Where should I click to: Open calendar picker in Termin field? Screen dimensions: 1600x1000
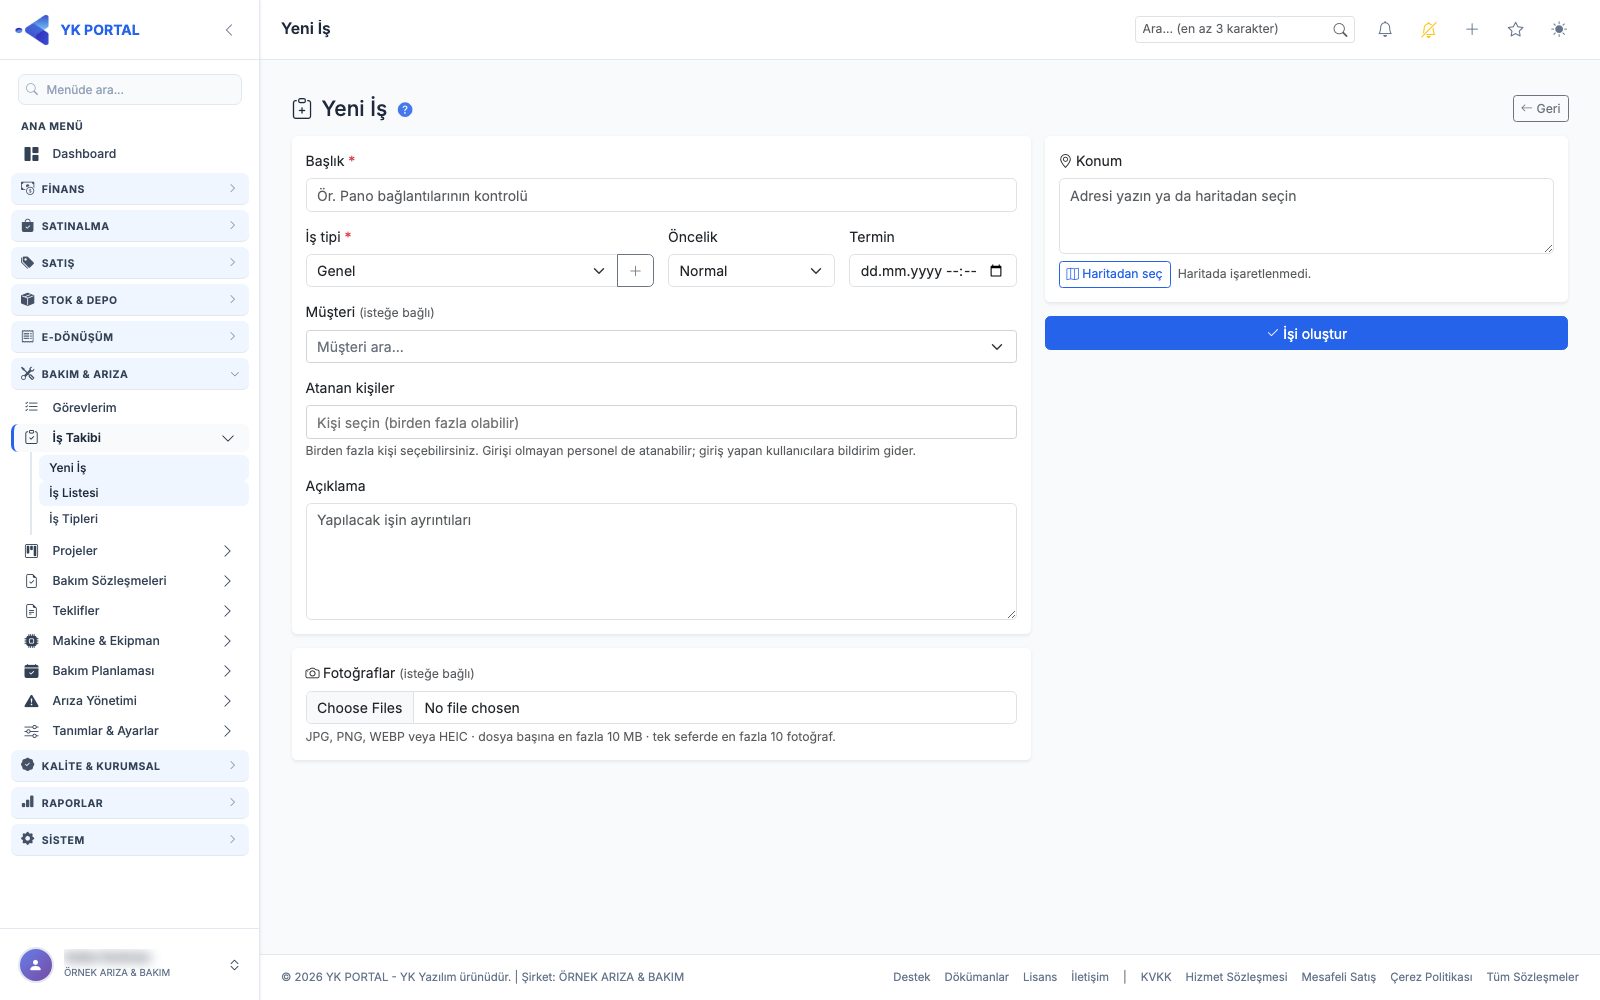pyautogui.click(x=996, y=271)
